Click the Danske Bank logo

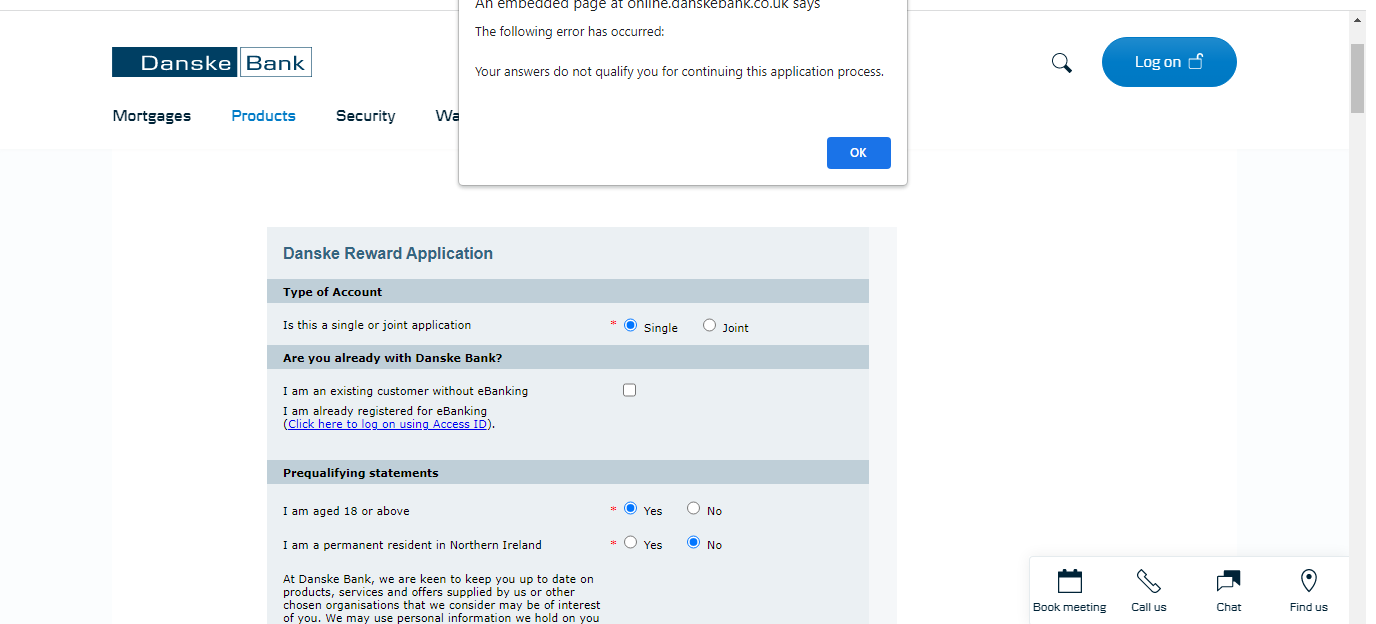[212, 62]
